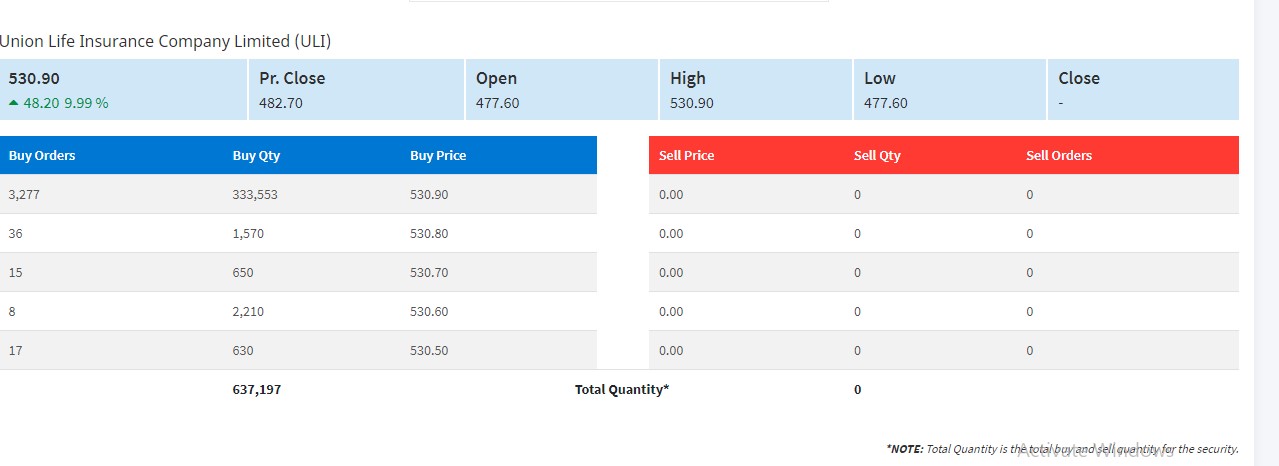Click the Buy Price column header
The height and width of the screenshot is (466, 1279).
point(438,155)
